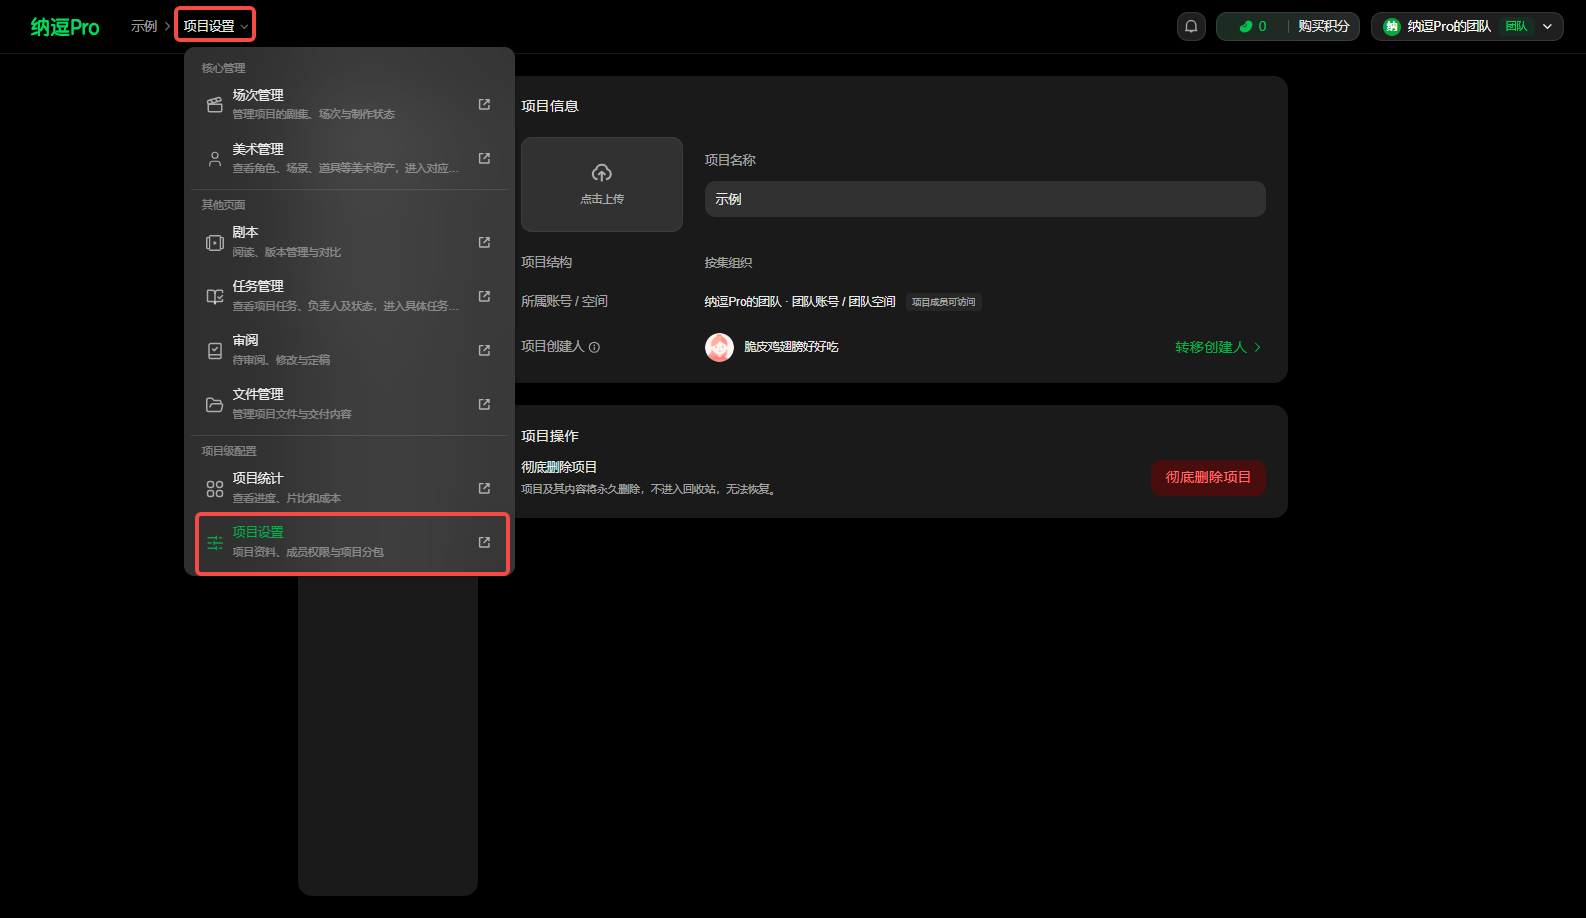Select 审阅 menu entry
Screen dimensions: 1586x918
click(x=350, y=350)
